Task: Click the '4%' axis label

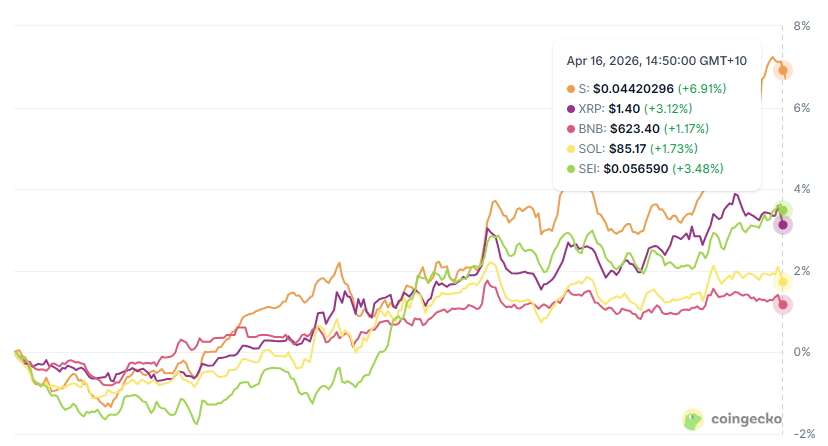Action: (x=802, y=189)
